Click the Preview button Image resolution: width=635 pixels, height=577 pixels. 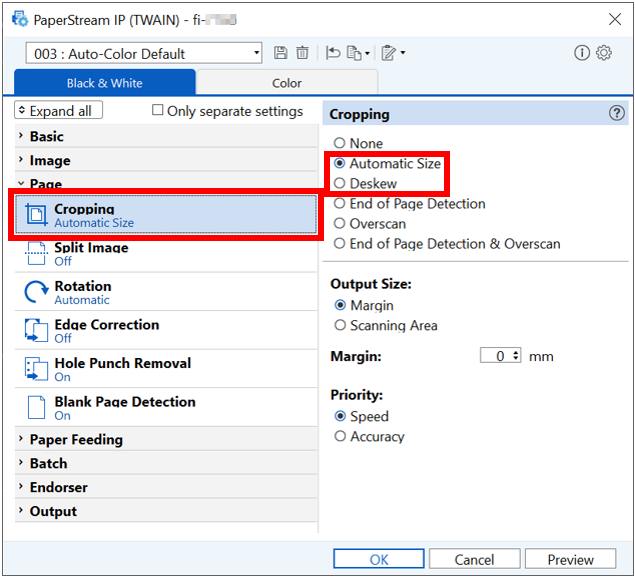570,559
